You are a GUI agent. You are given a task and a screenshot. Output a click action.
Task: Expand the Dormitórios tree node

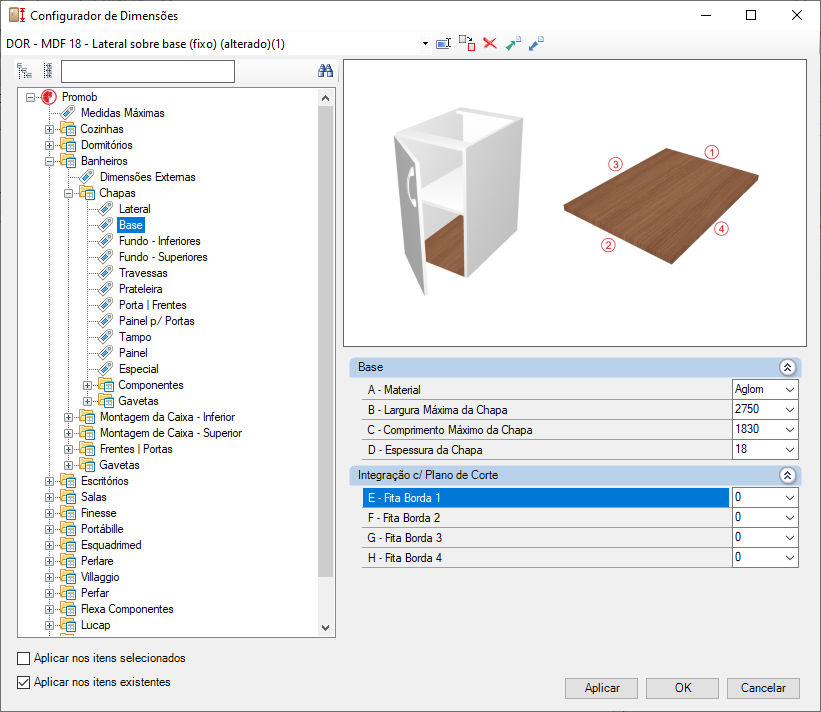click(x=49, y=145)
